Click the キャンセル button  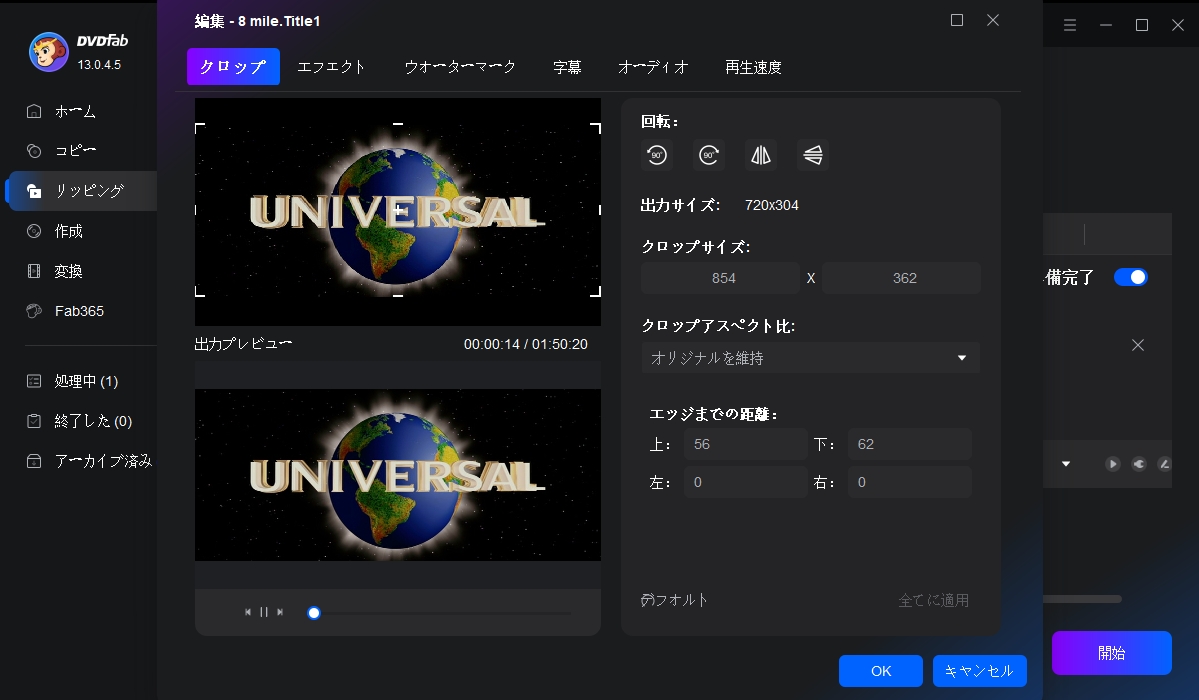[980, 671]
